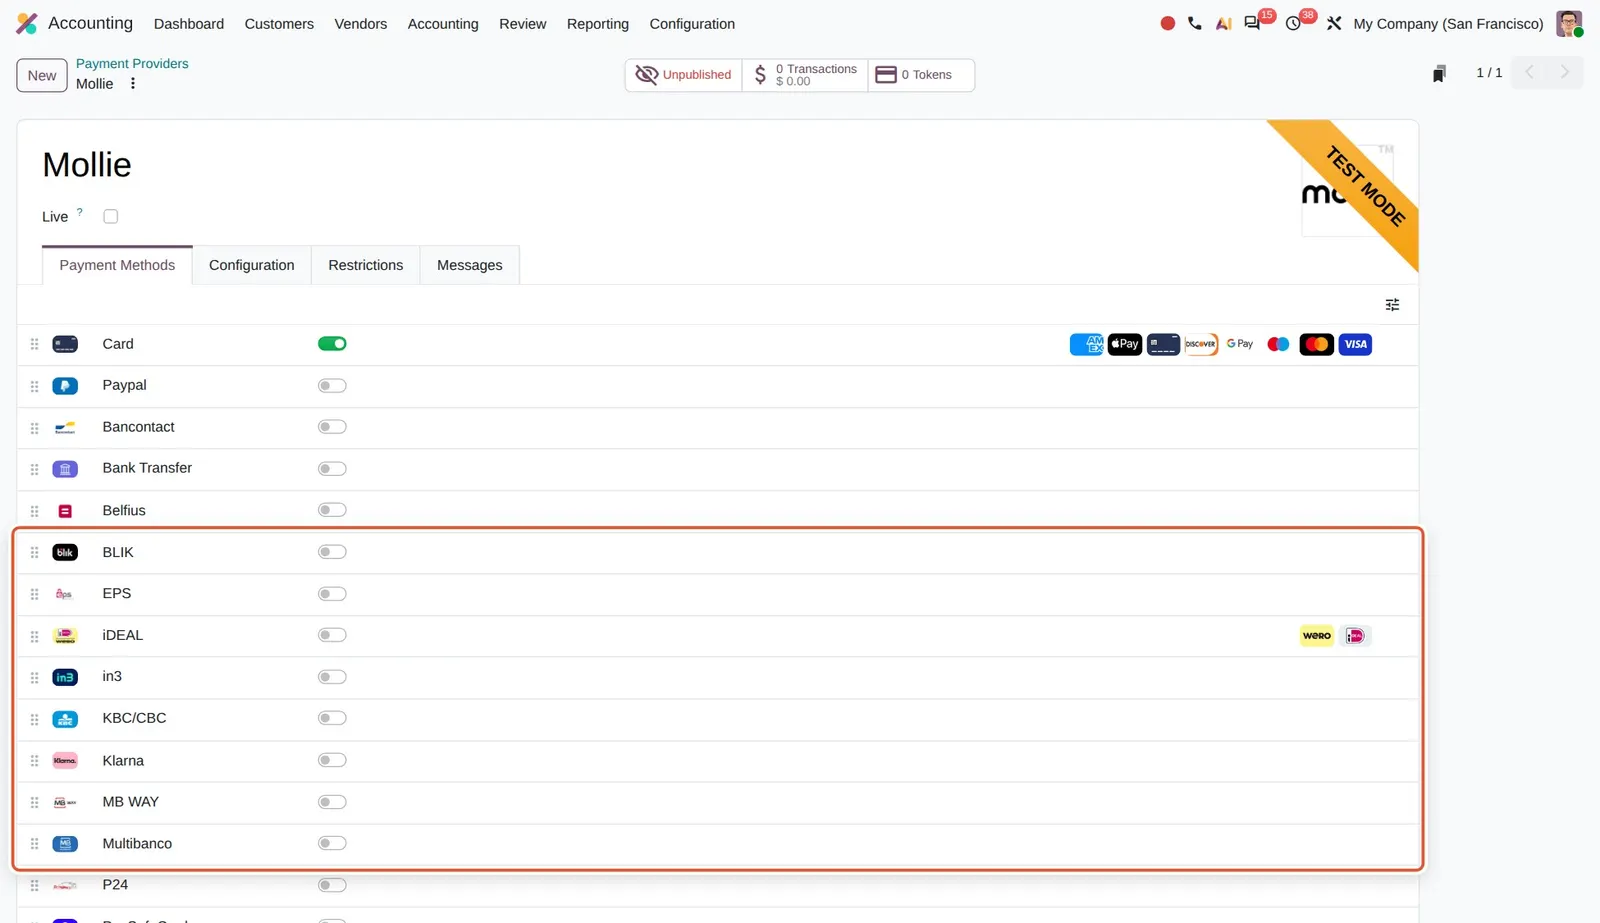Go to Dashboard menu item

[189, 24]
